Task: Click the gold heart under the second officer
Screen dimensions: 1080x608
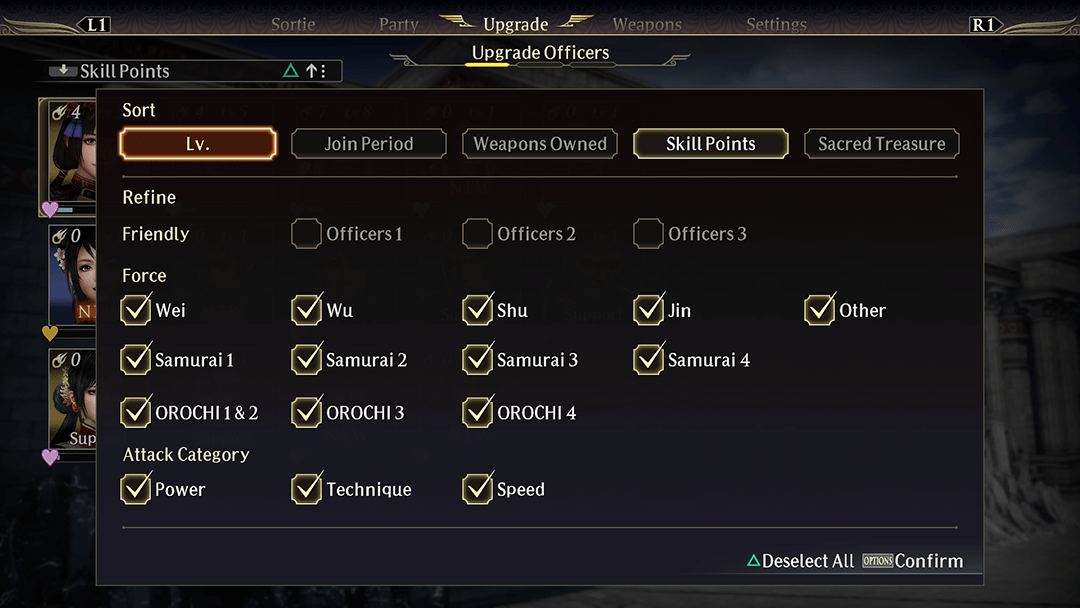Action: click(x=50, y=333)
